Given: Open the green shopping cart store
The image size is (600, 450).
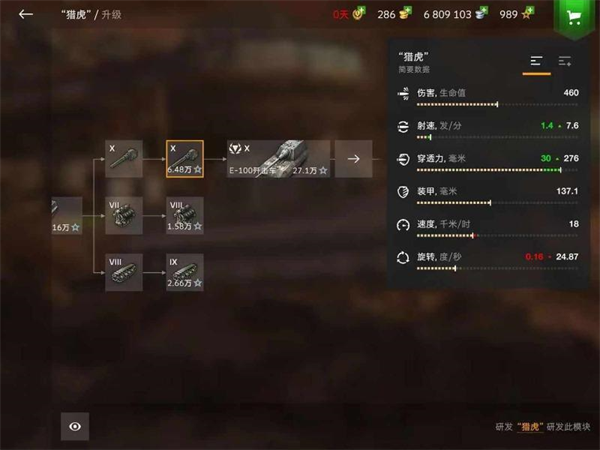Looking at the screenshot, I should click(574, 18).
